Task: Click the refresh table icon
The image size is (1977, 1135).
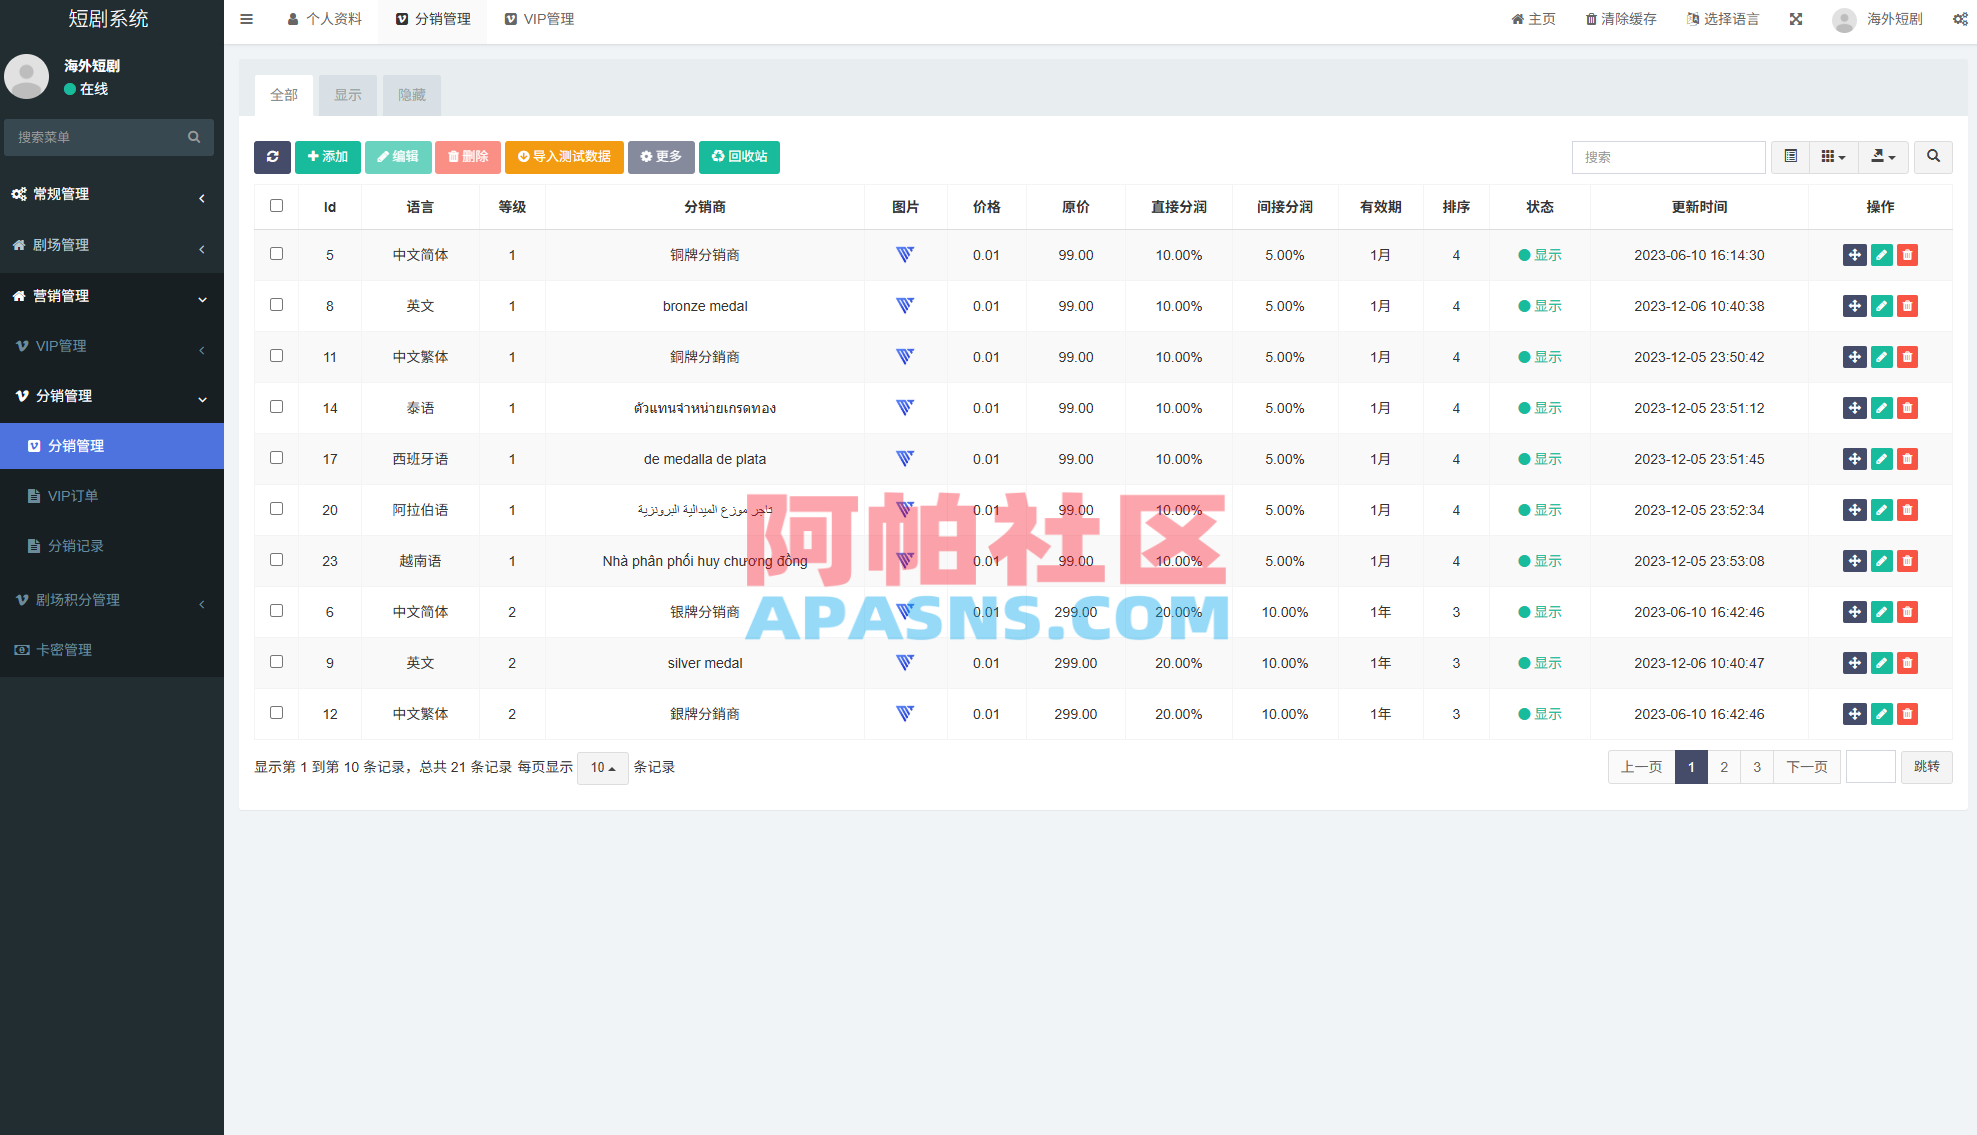Action: click(x=272, y=157)
